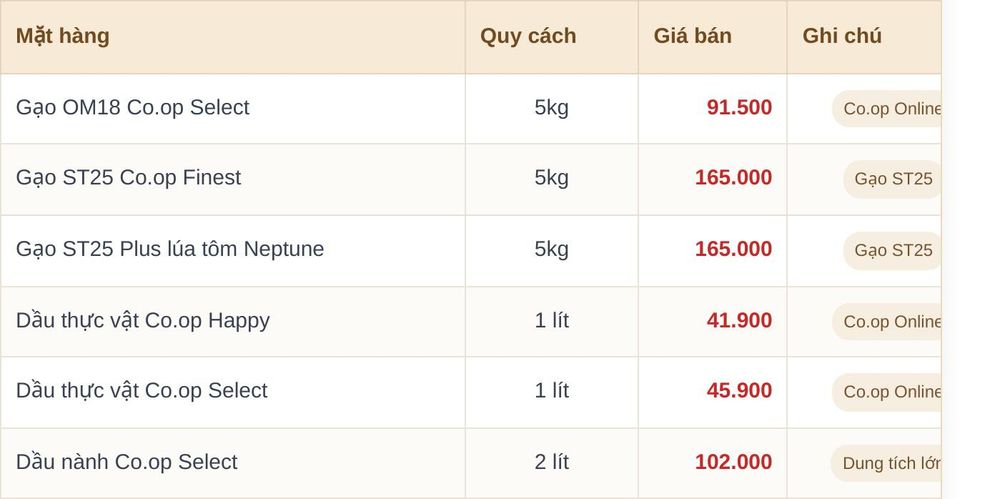Click Gạo ST25 tag in Neptune row
1000x499 pixels.
tap(893, 251)
